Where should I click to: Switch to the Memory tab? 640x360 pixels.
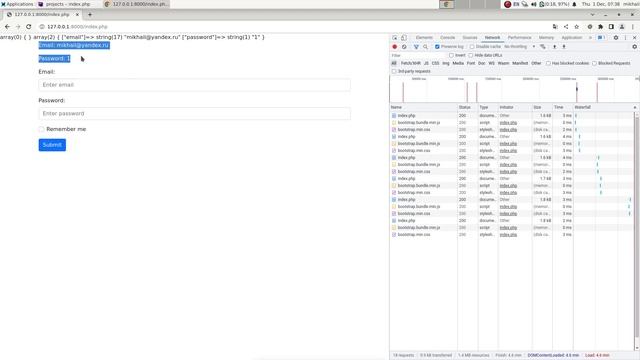pos(546,38)
